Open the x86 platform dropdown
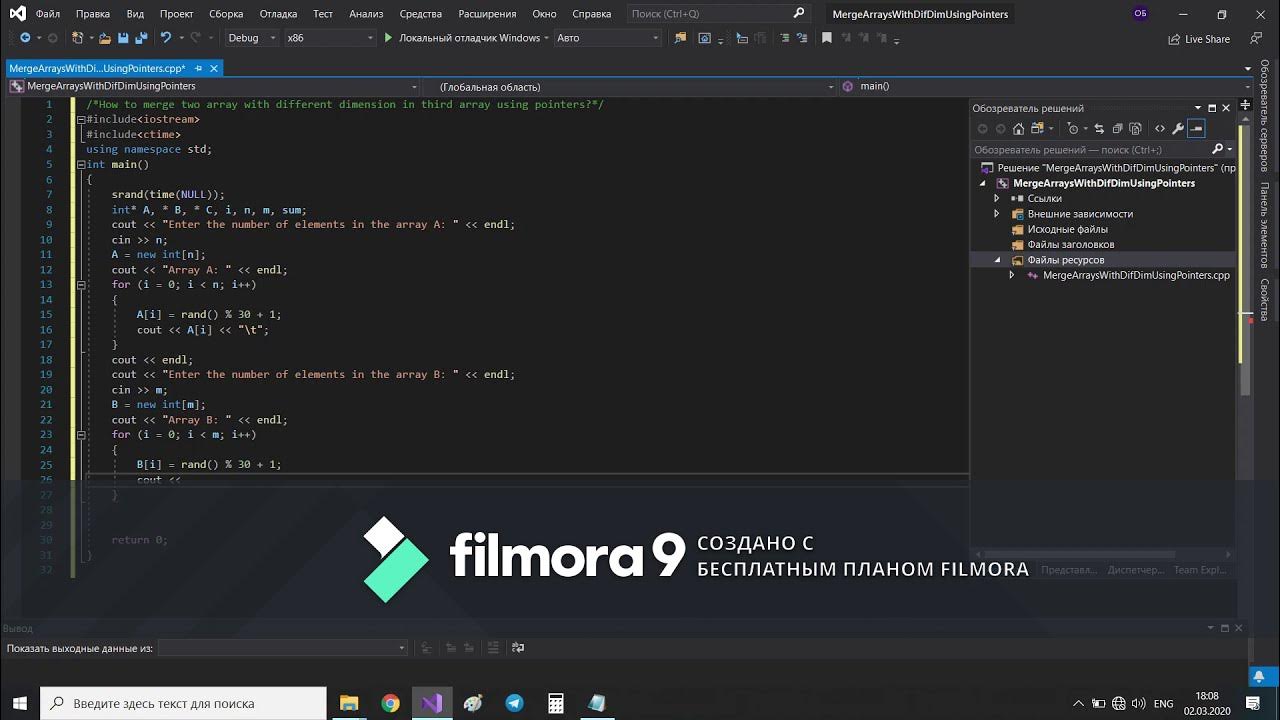Viewport: 1280px width, 720px height. tap(328, 38)
